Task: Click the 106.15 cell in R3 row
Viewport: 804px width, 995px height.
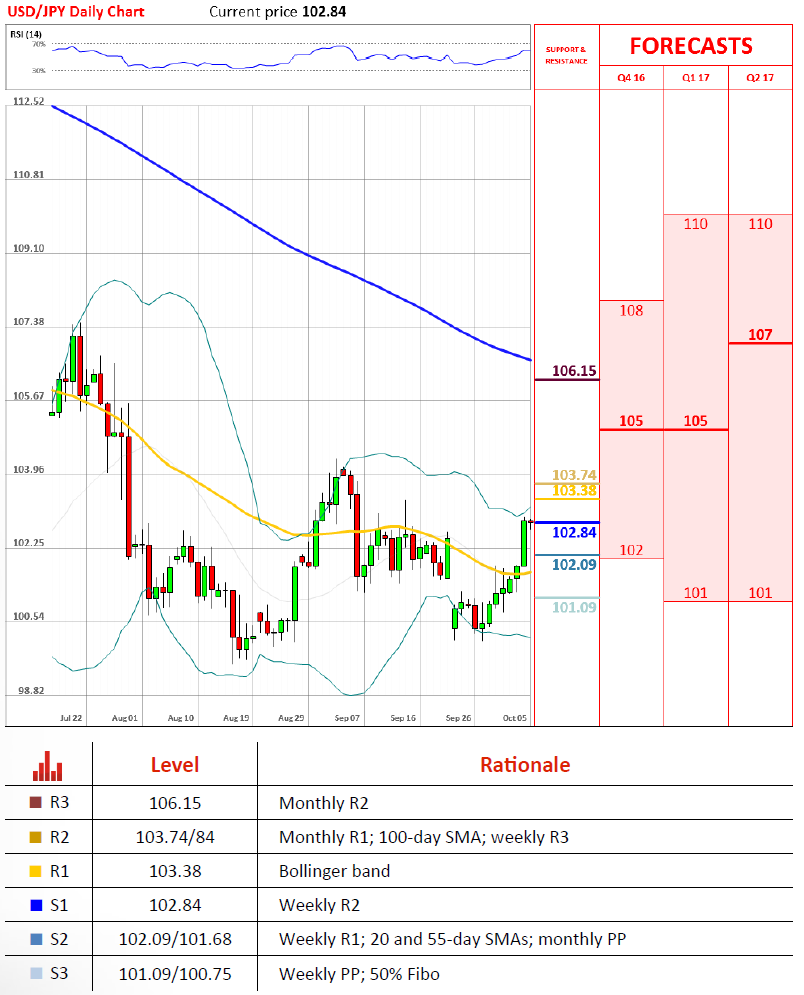Action: tap(175, 803)
